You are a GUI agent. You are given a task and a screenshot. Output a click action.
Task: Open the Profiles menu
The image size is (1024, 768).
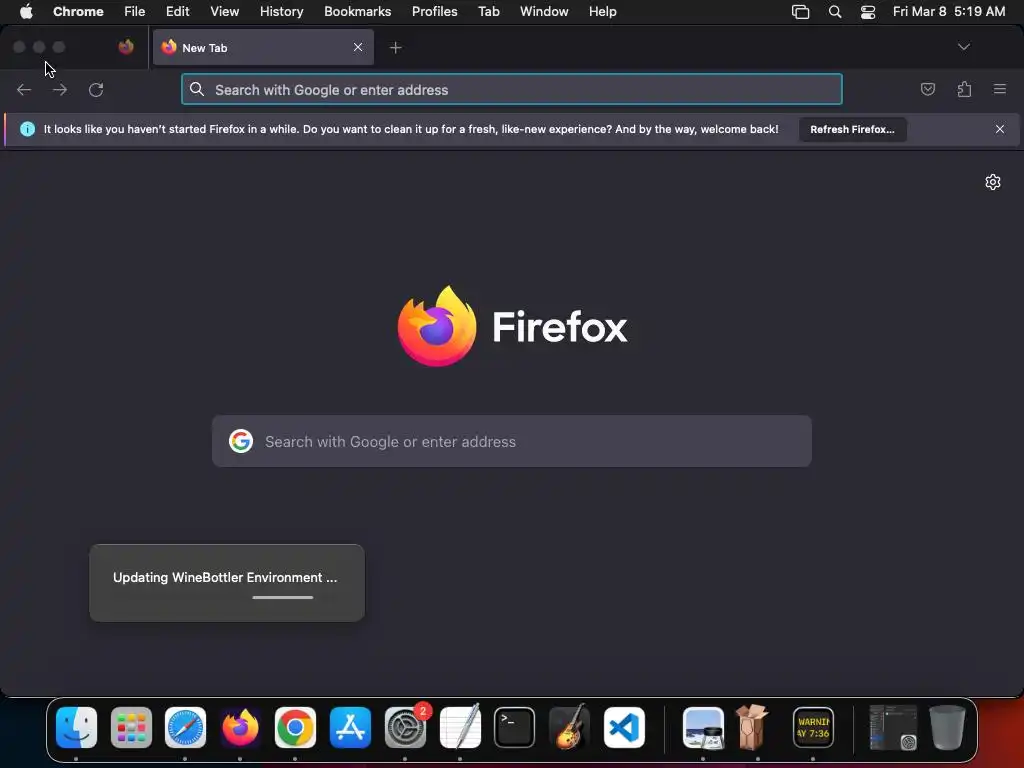tap(434, 11)
